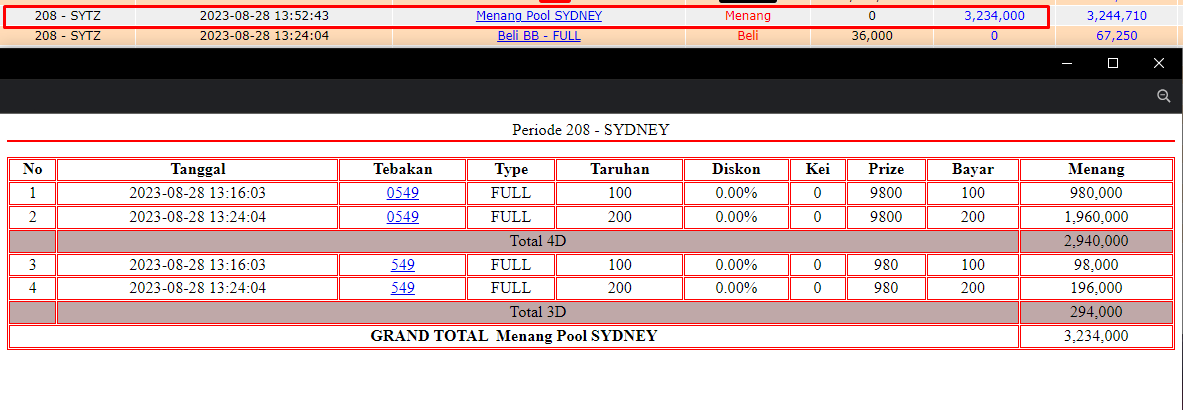Select the Prize column header
This screenshot has height=410, width=1183.
pos(886,170)
